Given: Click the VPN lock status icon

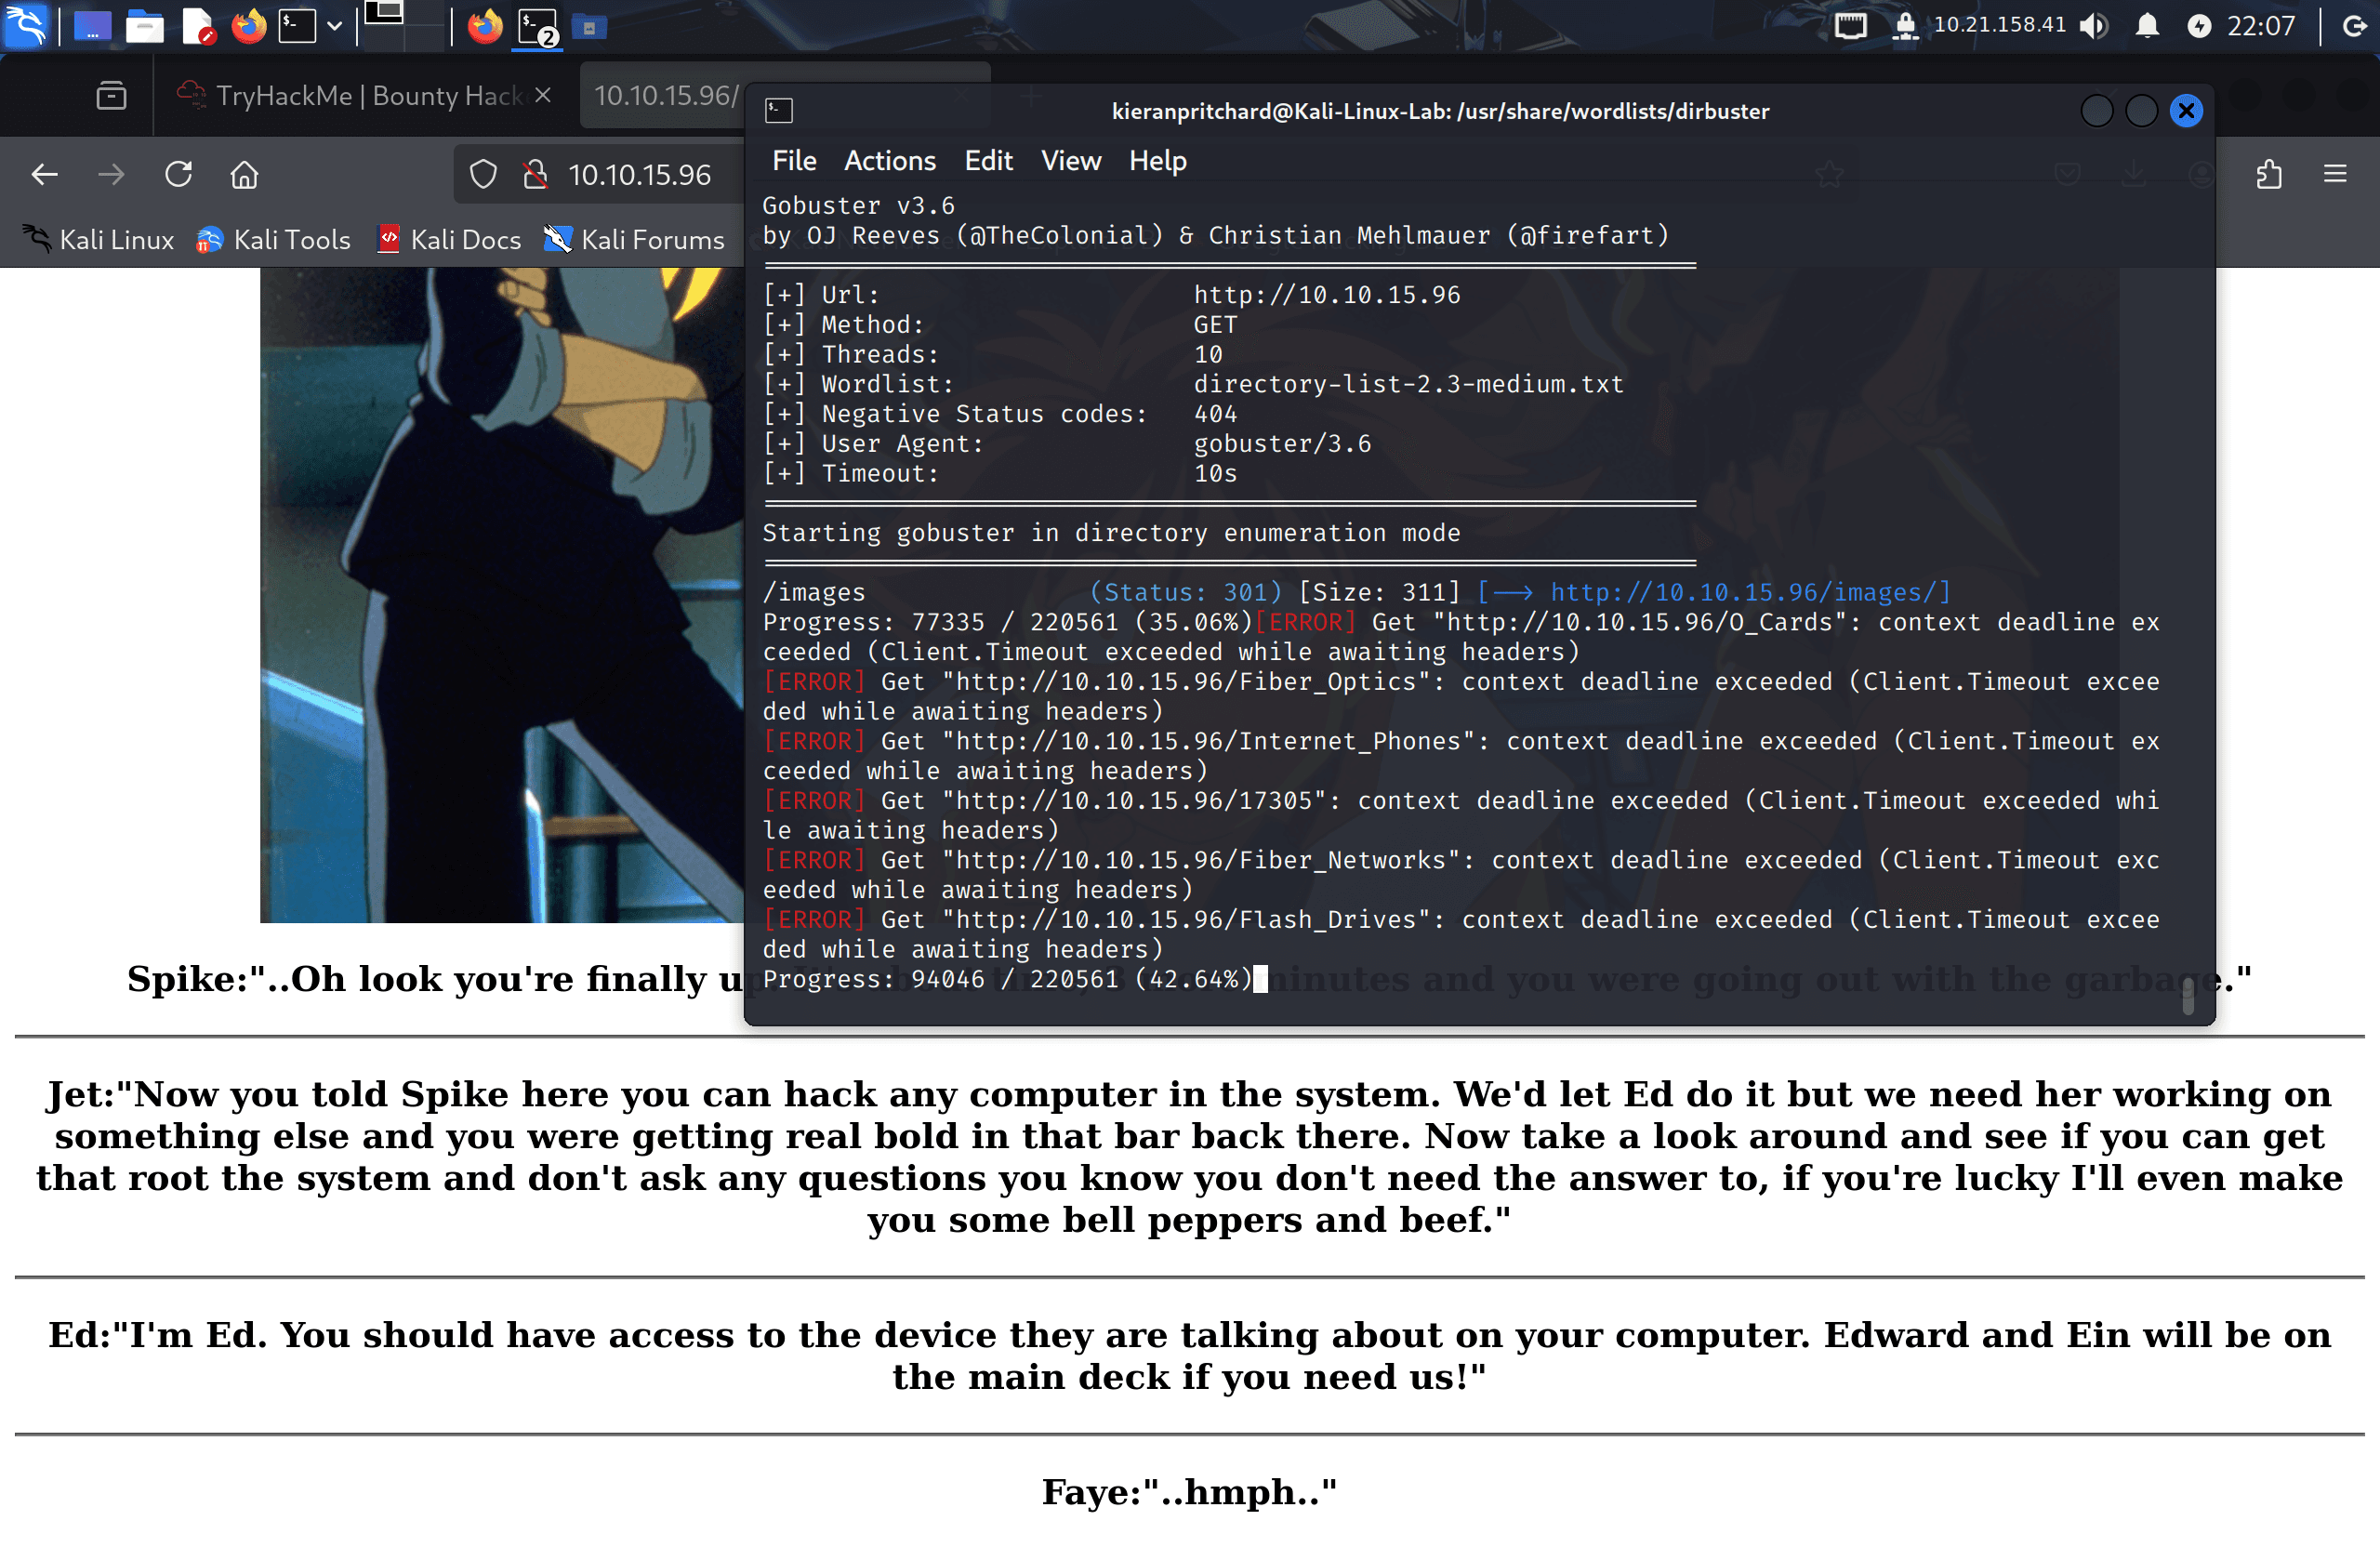Looking at the screenshot, I should point(1905,25).
